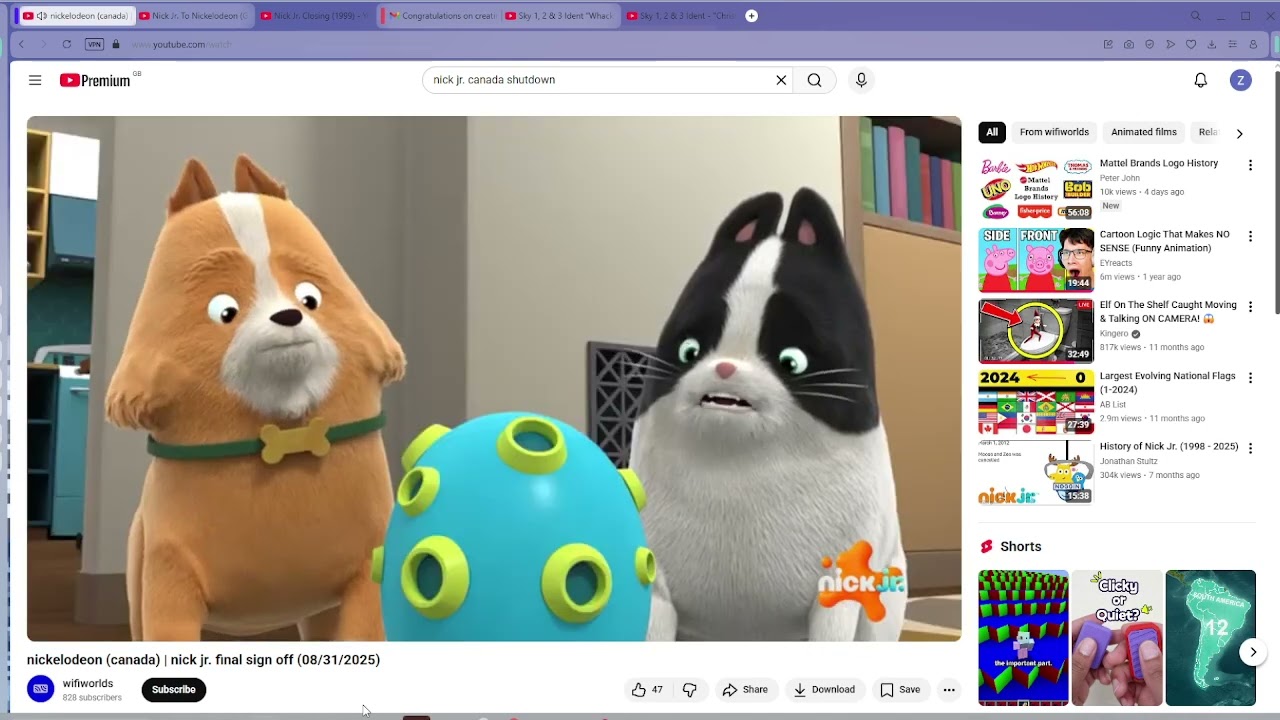Open browser snapshot camera tool
The image size is (1280, 720).
1129,44
